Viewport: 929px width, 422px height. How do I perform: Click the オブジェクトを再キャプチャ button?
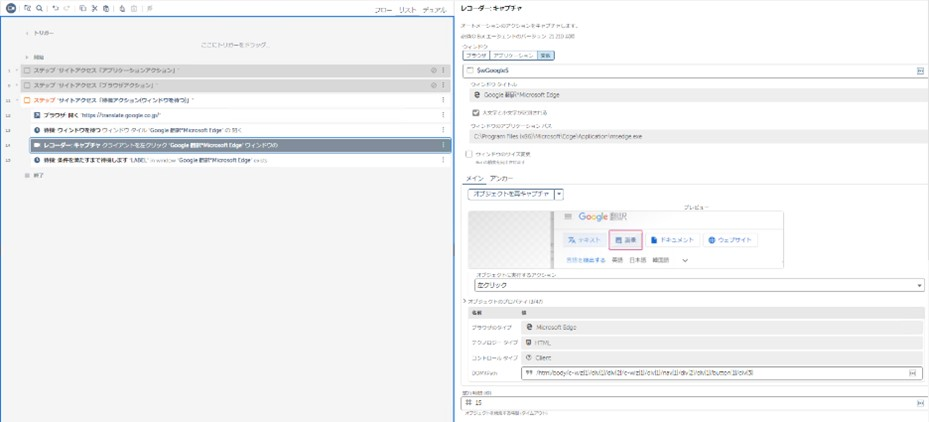510,194
